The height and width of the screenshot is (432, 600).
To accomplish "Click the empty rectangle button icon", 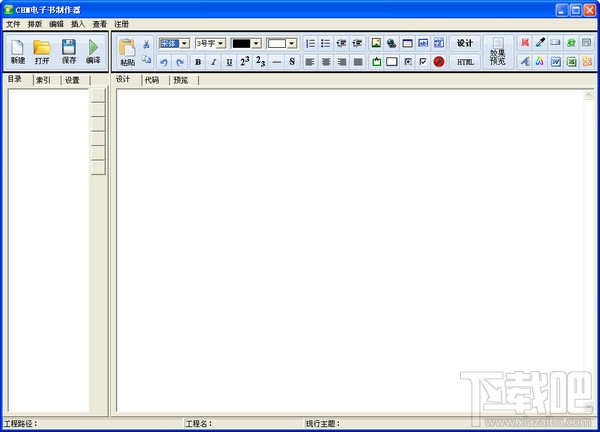I will pyautogui.click(x=392, y=62).
